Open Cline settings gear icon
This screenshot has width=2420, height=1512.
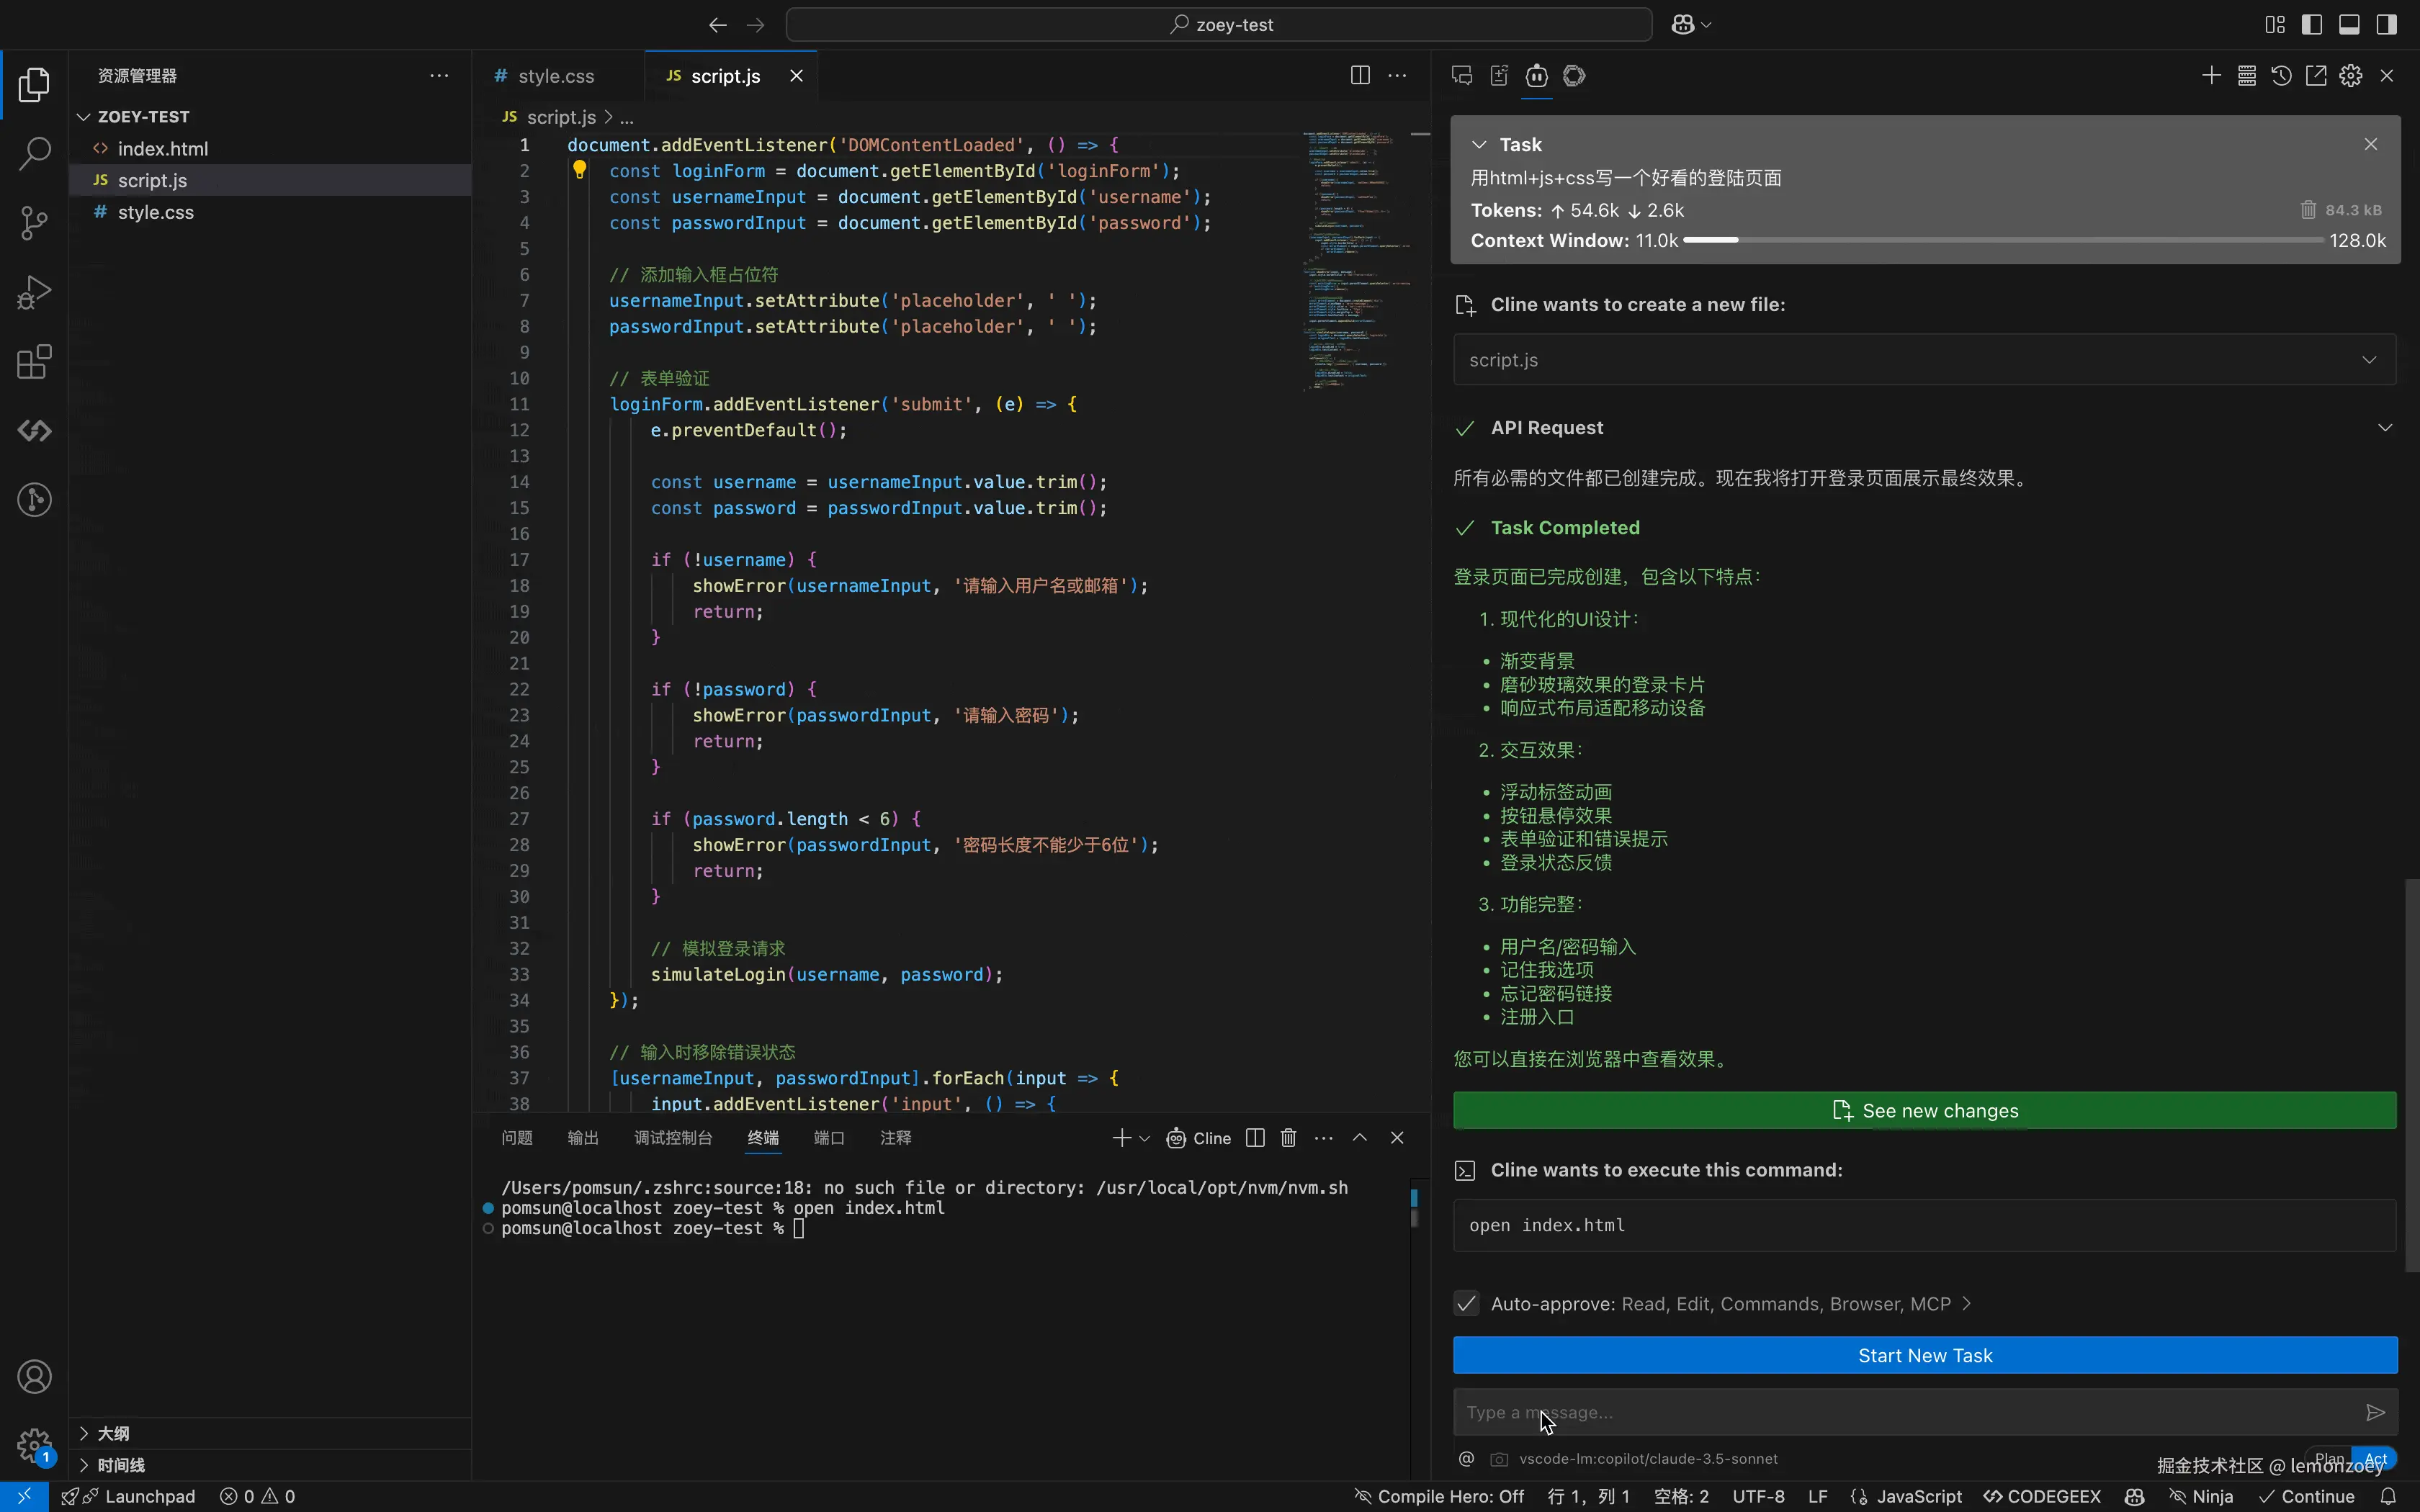coord(2351,76)
